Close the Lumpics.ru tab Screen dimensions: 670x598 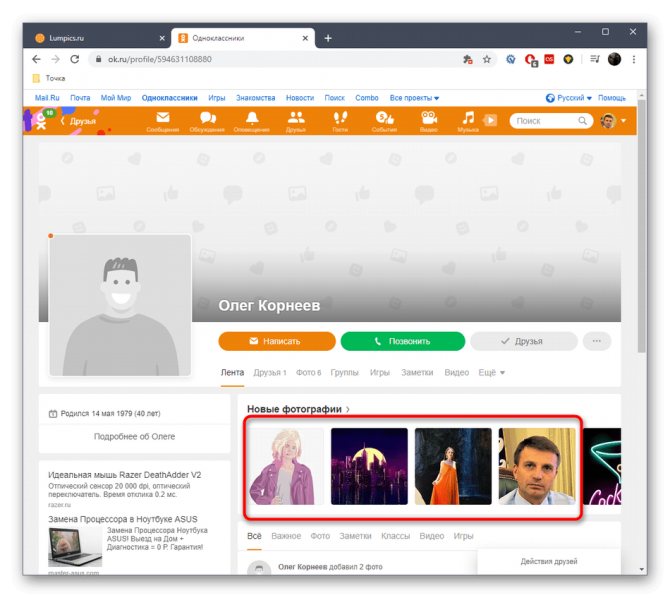pos(162,38)
